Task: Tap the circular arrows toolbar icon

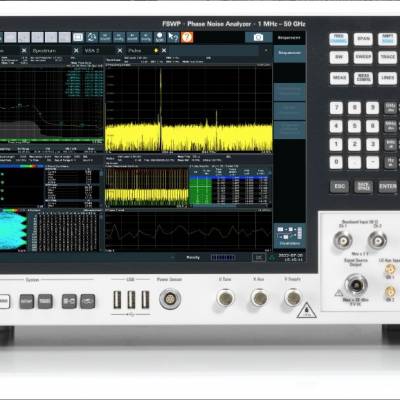Action: click(x=92, y=37)
